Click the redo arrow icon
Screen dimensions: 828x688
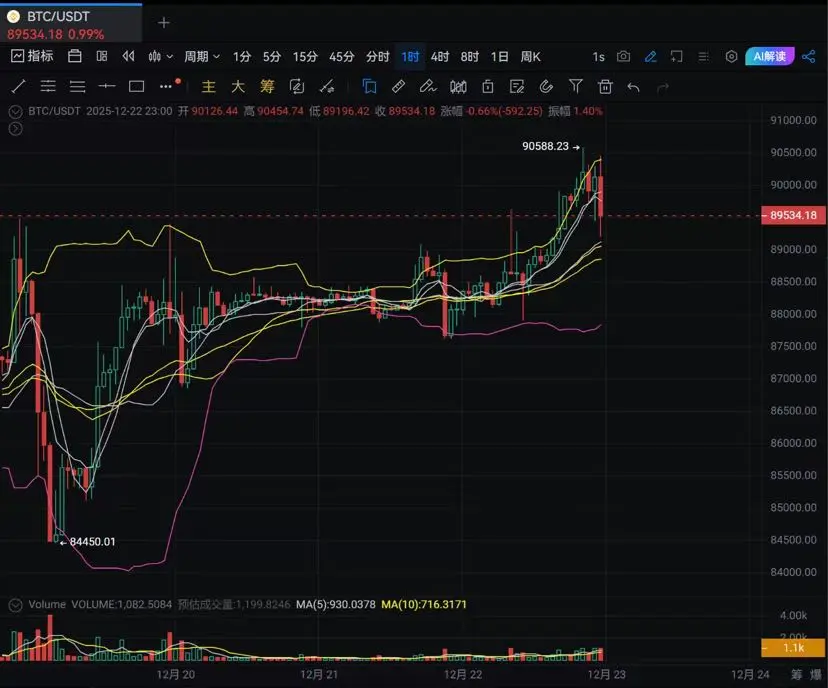click(663, 87)
